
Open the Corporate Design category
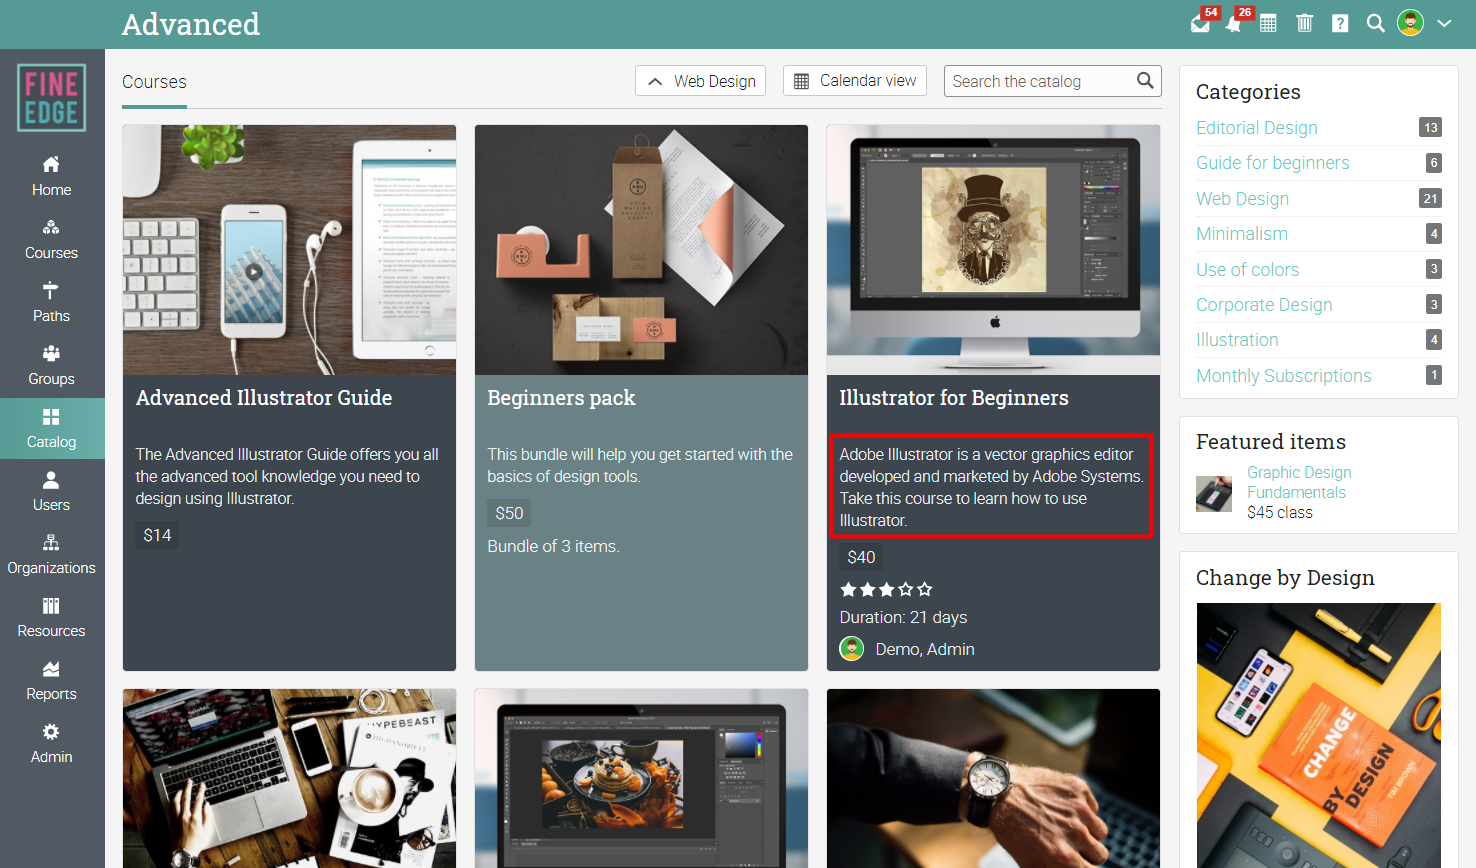pos(1264,305)
